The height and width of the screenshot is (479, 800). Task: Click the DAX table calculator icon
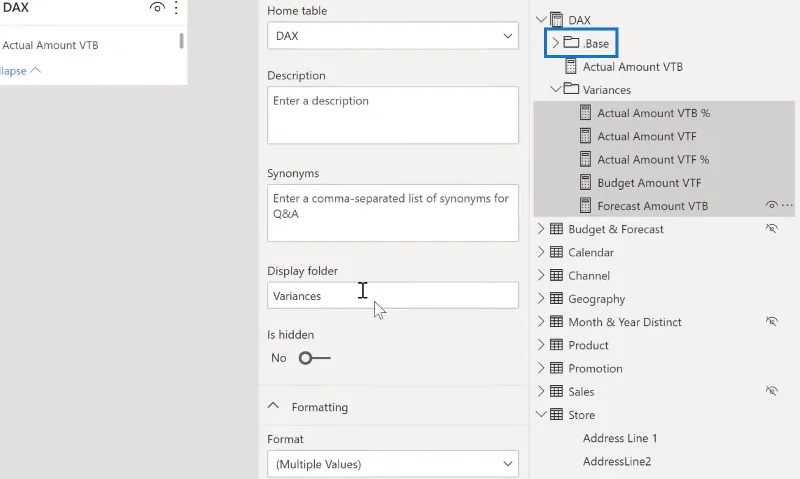pyautogui.click(x=556, y=20)
